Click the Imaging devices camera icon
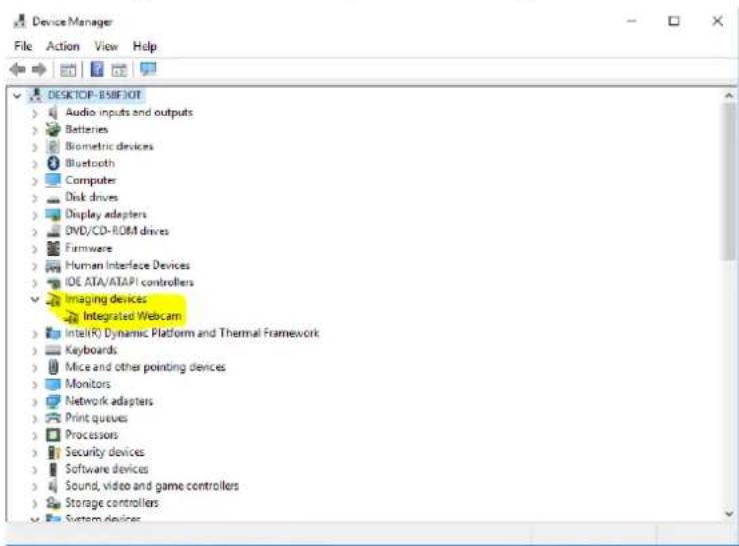 pyautogui.click(x=54, y=299)
